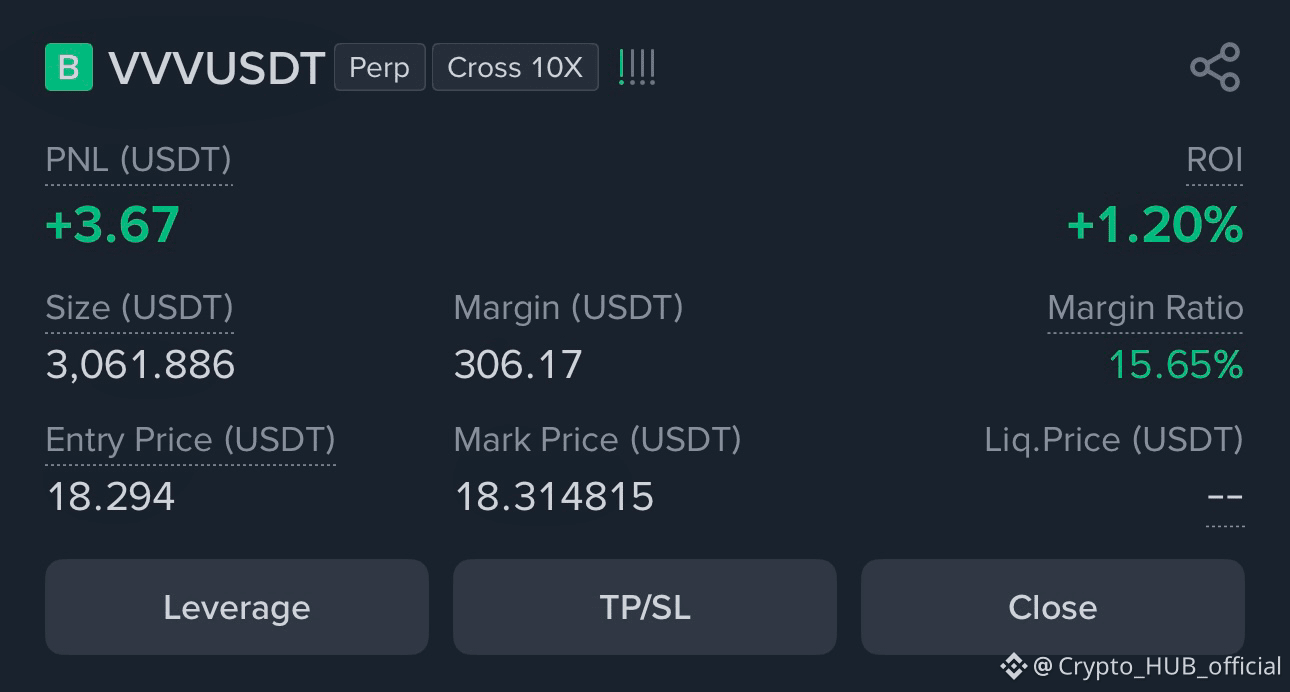Tap the Margin Ratio label

1145,308
